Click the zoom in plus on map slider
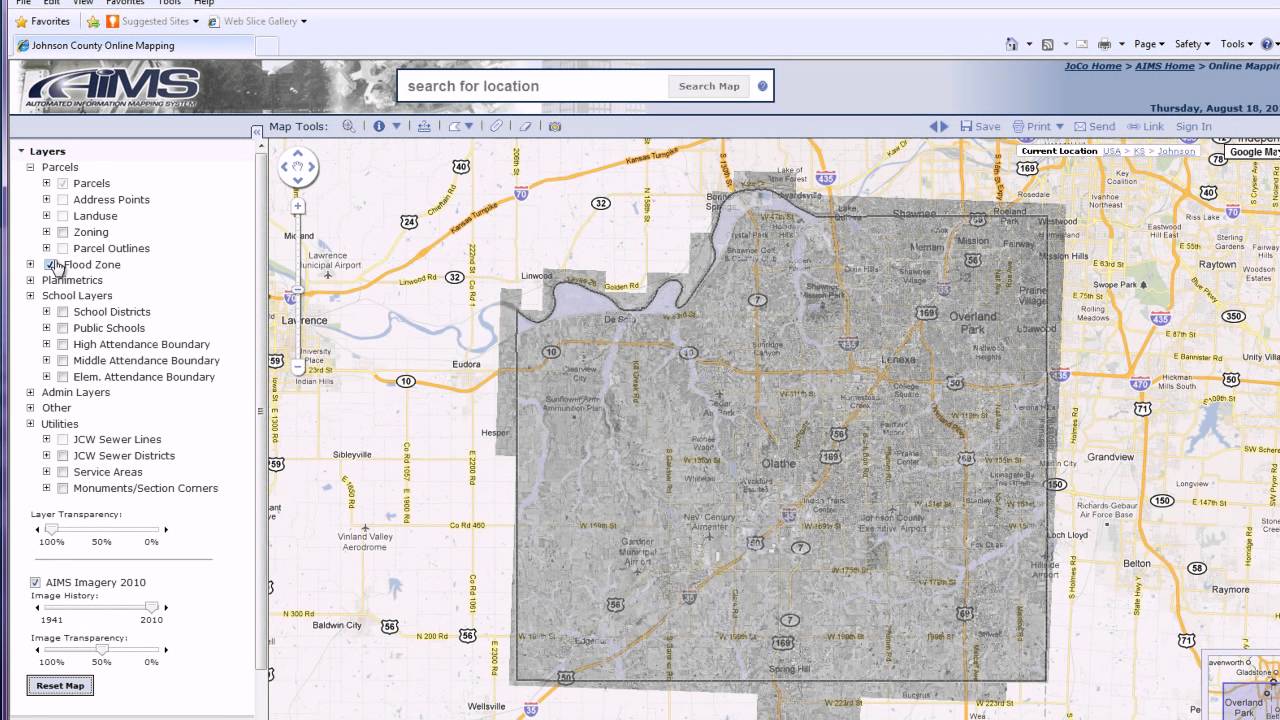 [x=298, y=206]
